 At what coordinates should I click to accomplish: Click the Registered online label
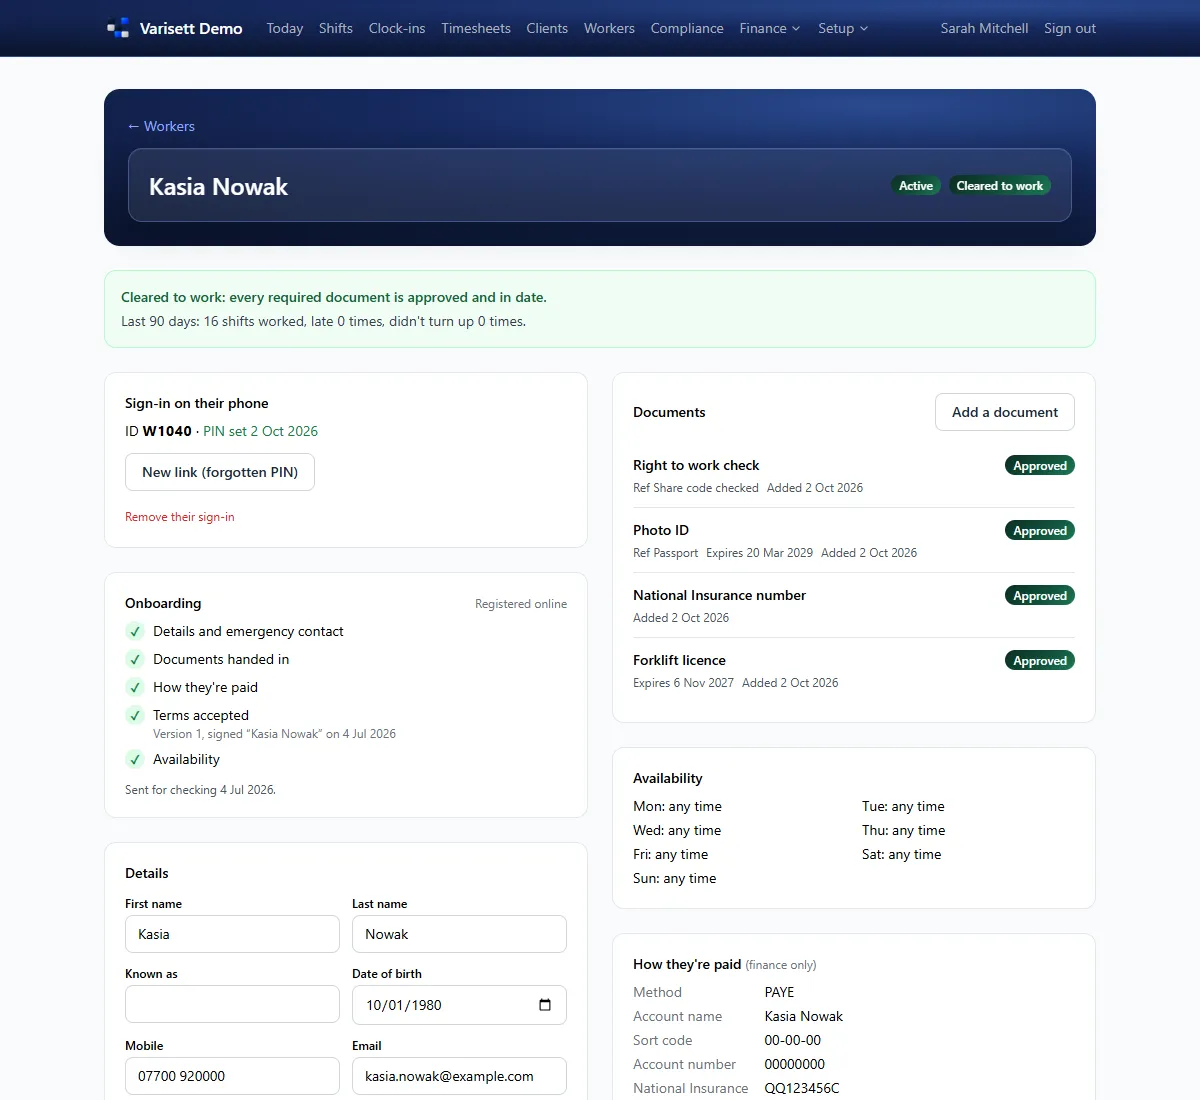[x=521, y=604]
